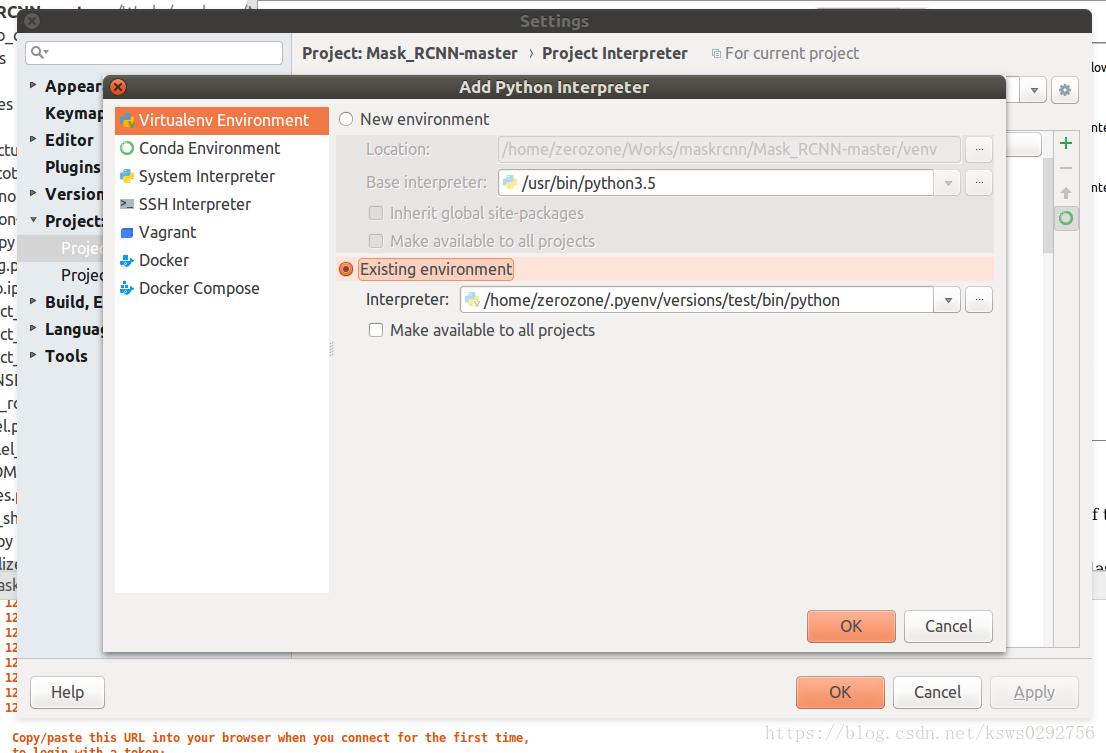Cancel the Add Python Interpreter dialog

coord(948,626)
